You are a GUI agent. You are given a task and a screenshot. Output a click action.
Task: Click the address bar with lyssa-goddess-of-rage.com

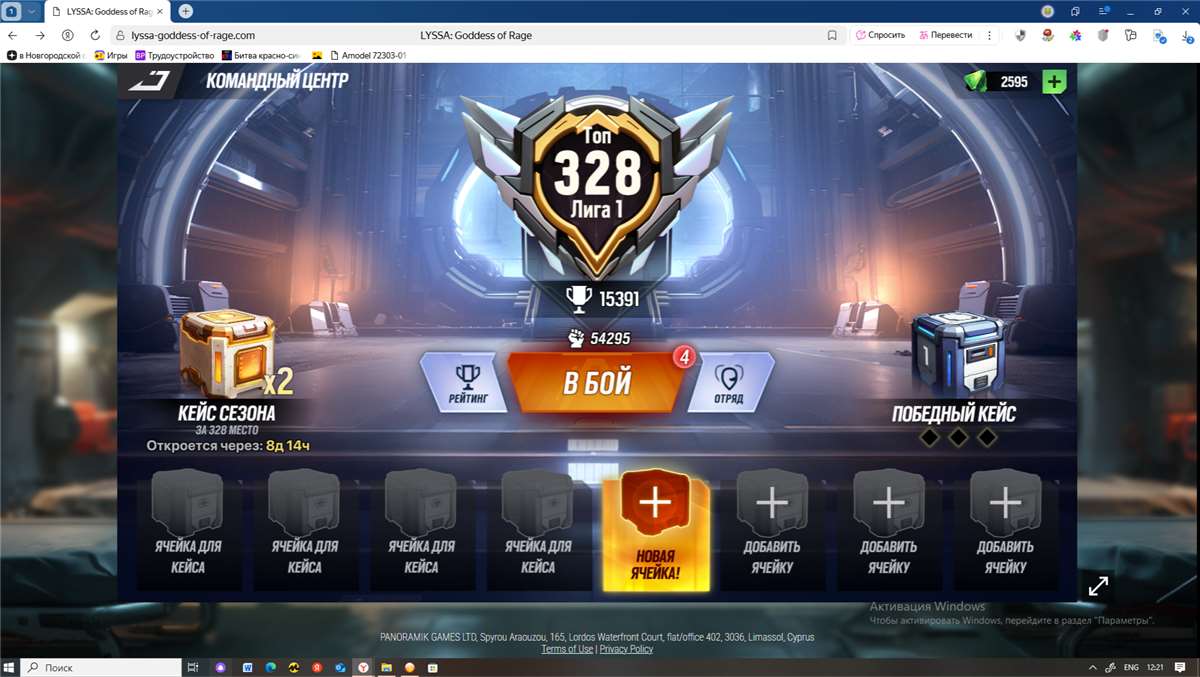pyautogui.click(x=478, y=35)
